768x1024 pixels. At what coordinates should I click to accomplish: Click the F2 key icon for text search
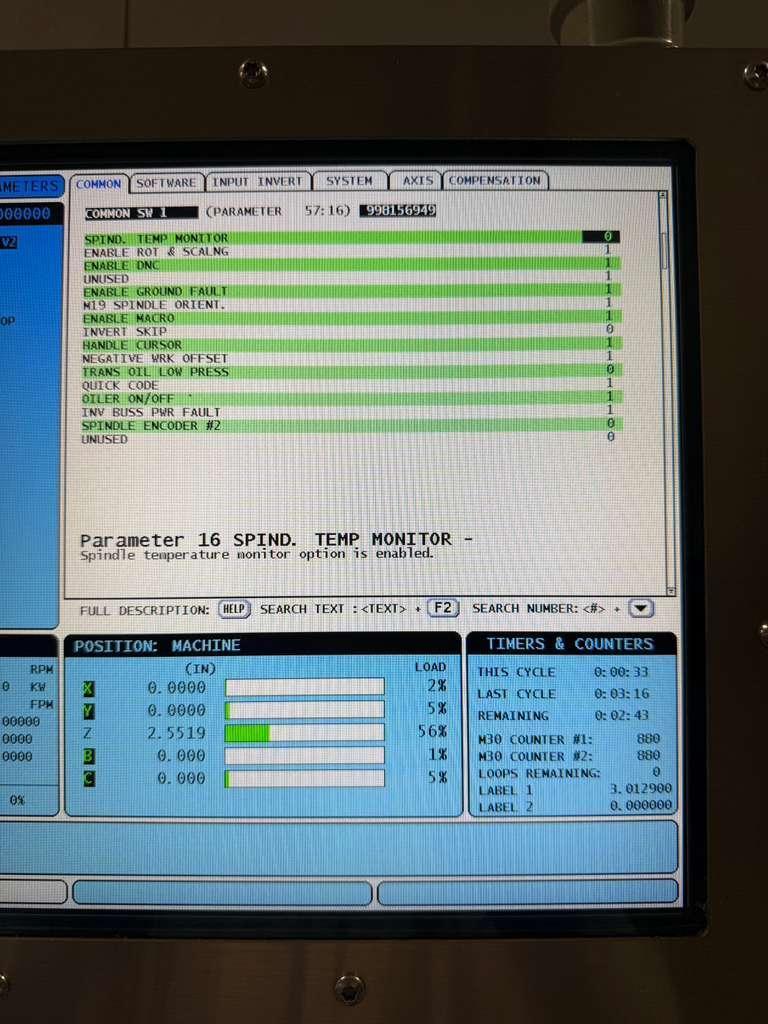point(442,608)
